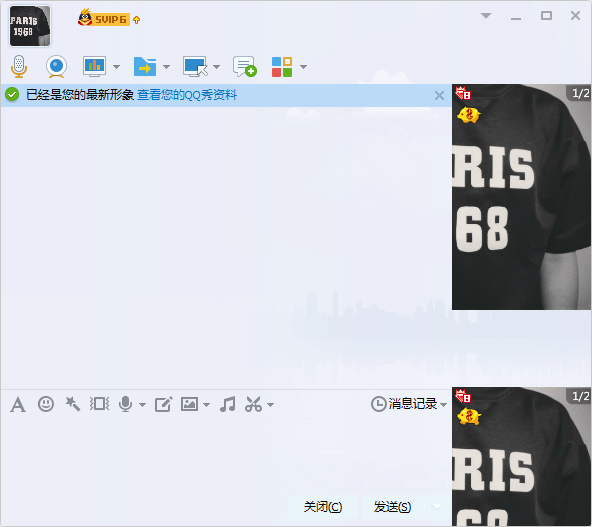Expand the file transfer options arrow
The image size is (592, 527).
[x=166, y=67]
